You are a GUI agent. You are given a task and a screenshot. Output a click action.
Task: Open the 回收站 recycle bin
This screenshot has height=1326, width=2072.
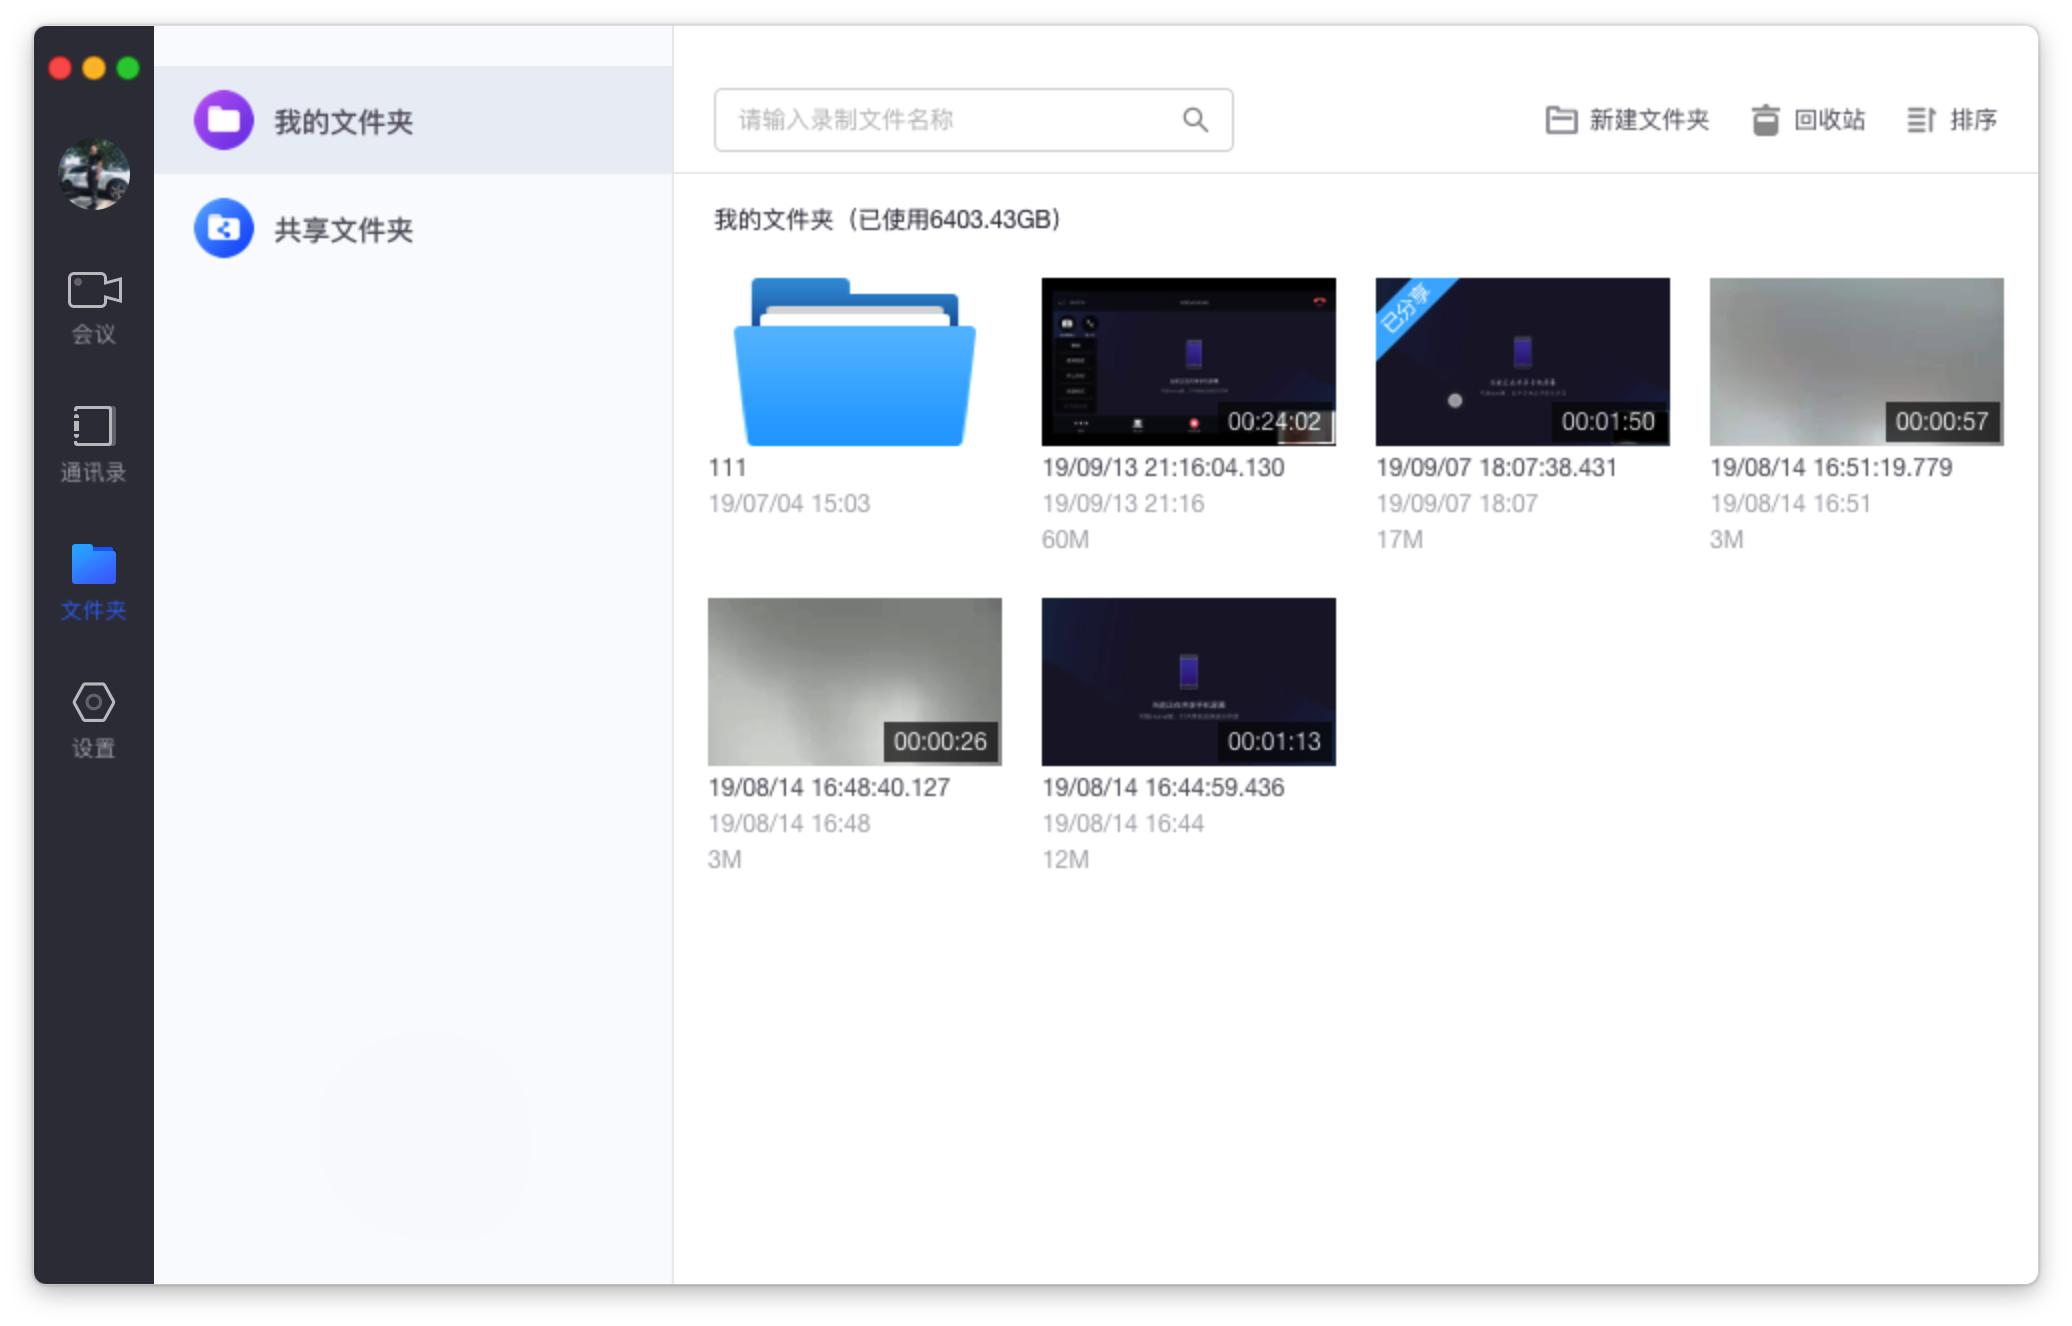[1808, 120]
